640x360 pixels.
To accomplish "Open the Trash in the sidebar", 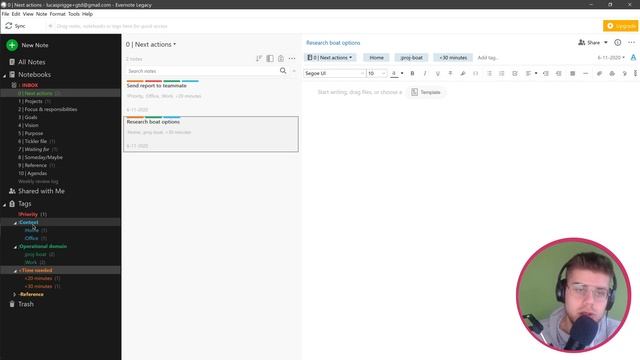I will pos(25,304).
